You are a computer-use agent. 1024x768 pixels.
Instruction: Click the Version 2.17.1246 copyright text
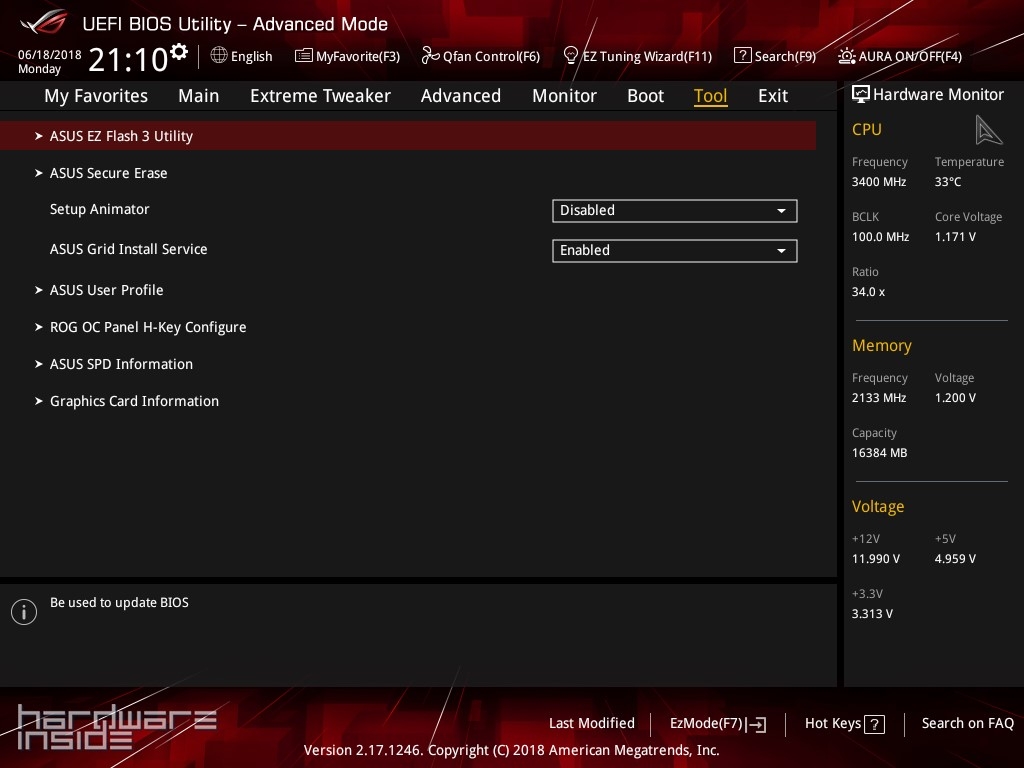coord(511,750)
